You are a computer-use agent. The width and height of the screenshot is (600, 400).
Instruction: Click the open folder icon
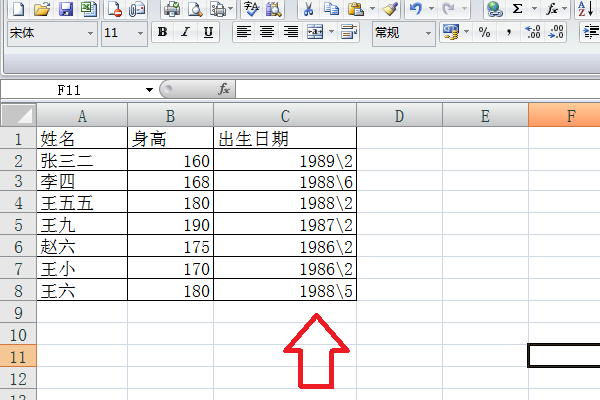42,9
